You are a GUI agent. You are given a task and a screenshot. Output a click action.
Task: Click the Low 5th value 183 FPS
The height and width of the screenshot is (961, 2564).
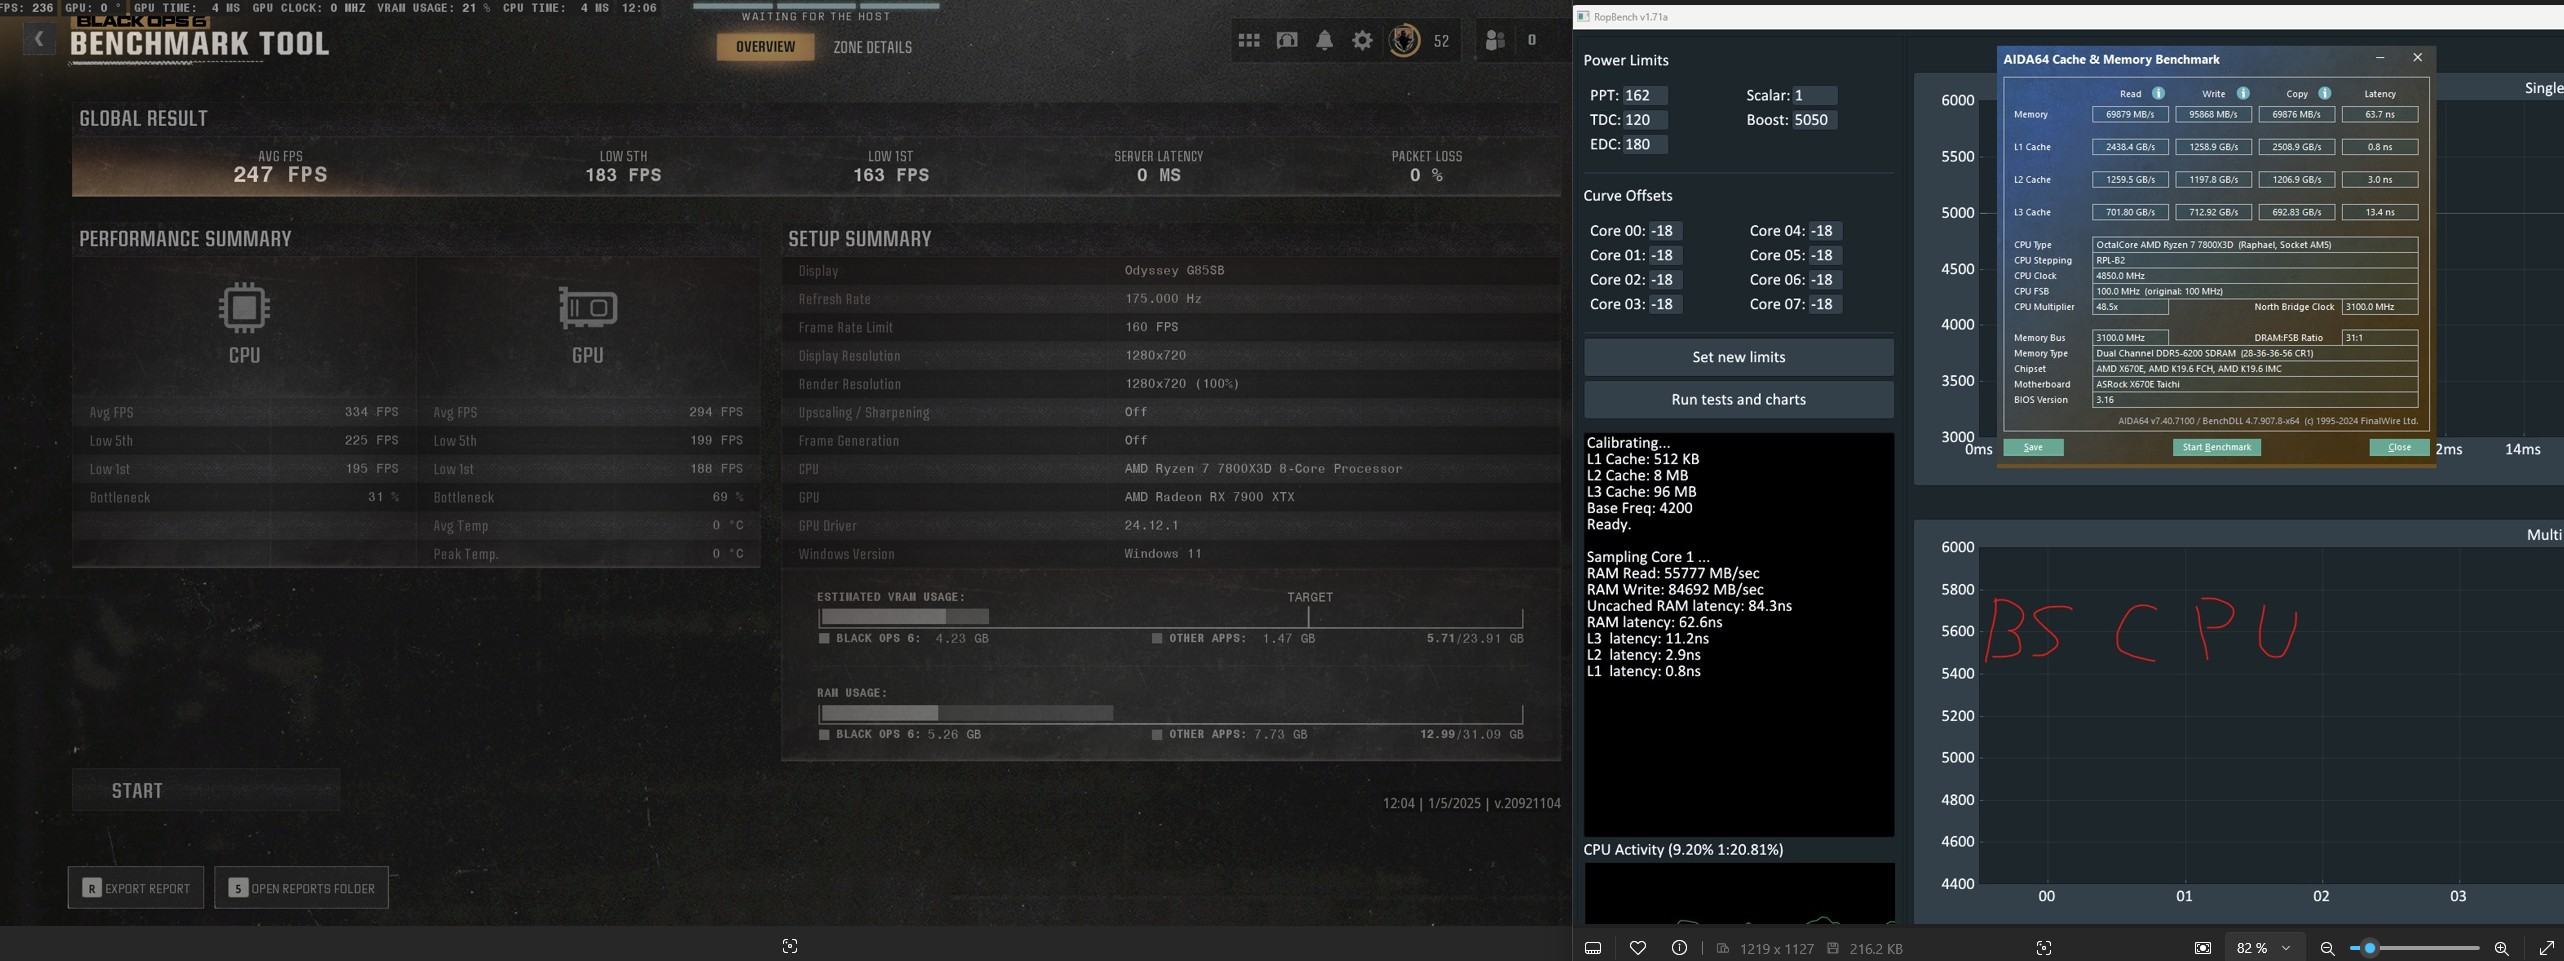[x=623, y=175]
